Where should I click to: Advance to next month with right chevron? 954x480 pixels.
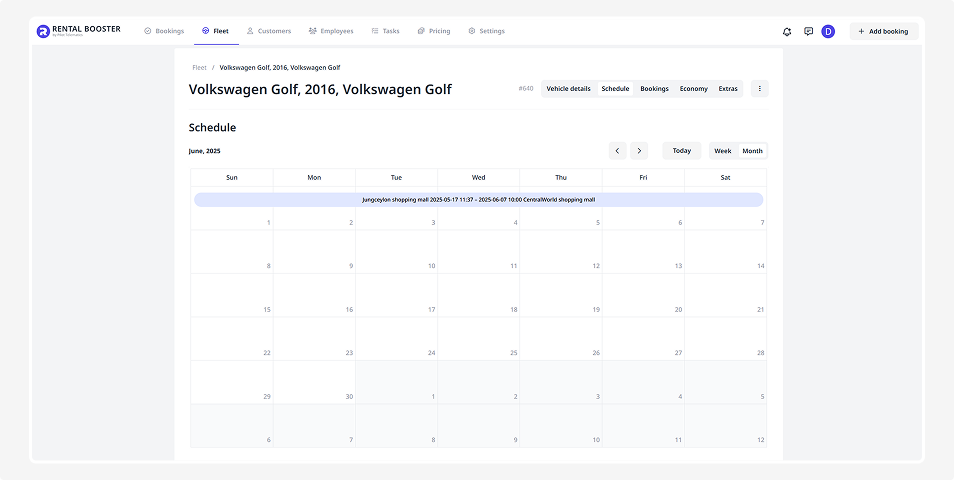click(639, 151)
